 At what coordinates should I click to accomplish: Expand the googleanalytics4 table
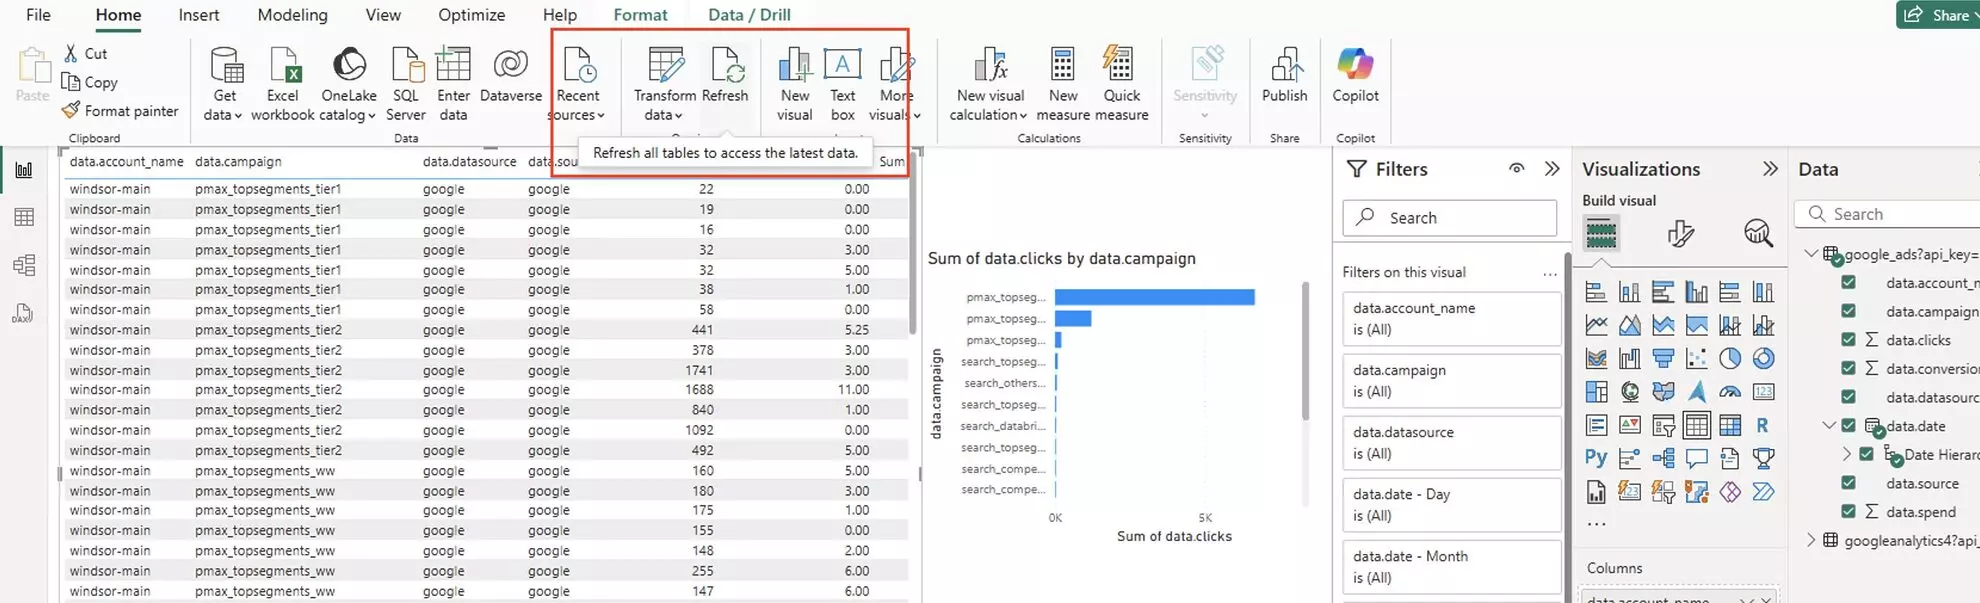(x=1811, y=540)
